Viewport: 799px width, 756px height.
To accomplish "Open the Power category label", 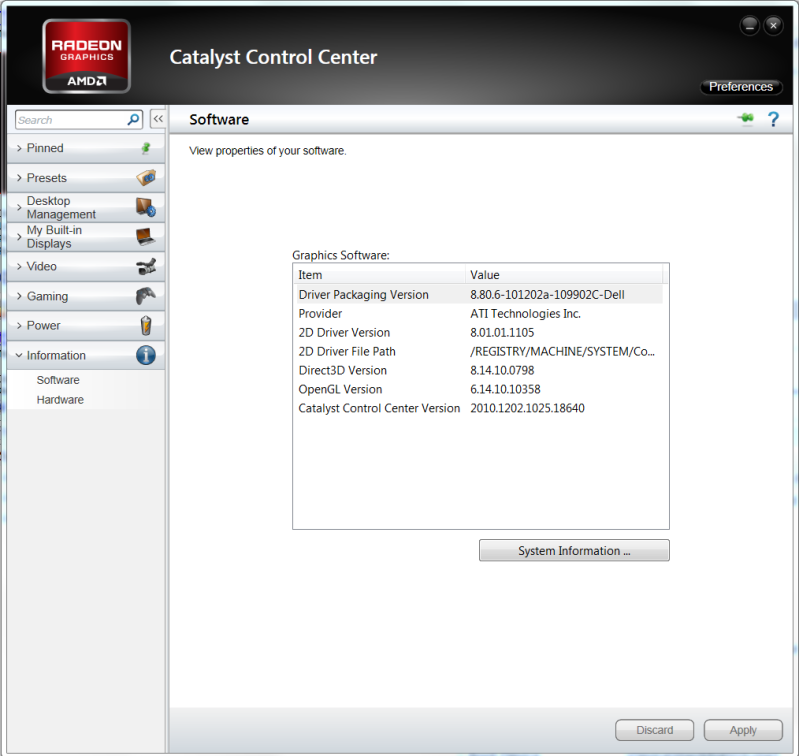I will click(43, 326).
